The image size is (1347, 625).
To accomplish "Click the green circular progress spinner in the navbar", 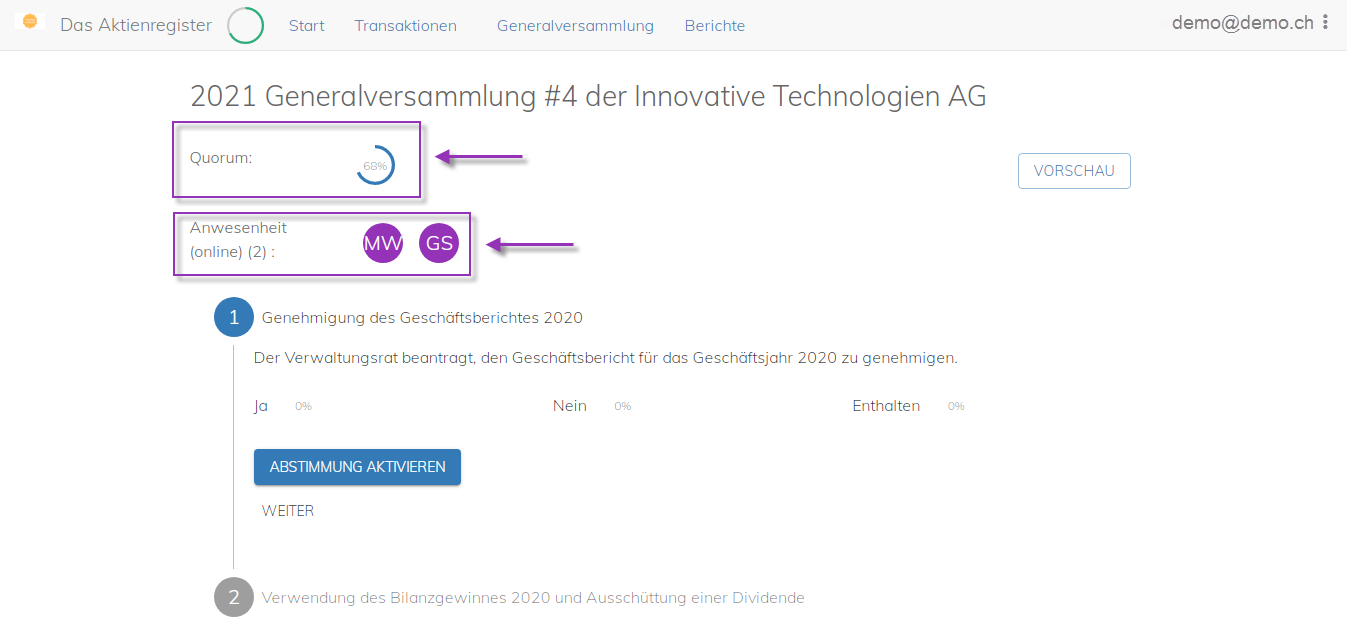I will tap(246, 25).
